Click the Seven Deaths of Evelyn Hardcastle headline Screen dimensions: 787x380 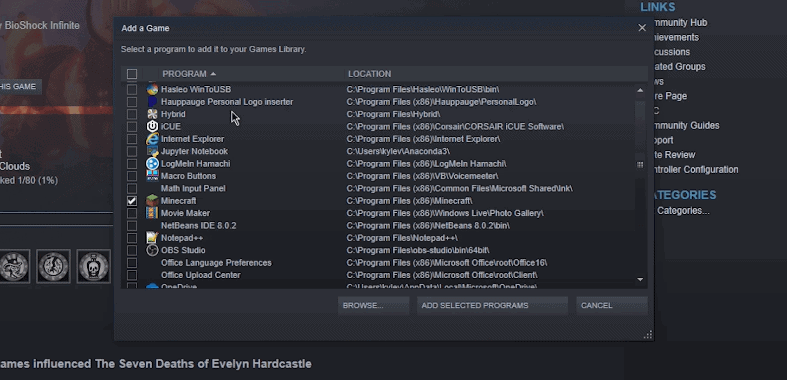156,363
